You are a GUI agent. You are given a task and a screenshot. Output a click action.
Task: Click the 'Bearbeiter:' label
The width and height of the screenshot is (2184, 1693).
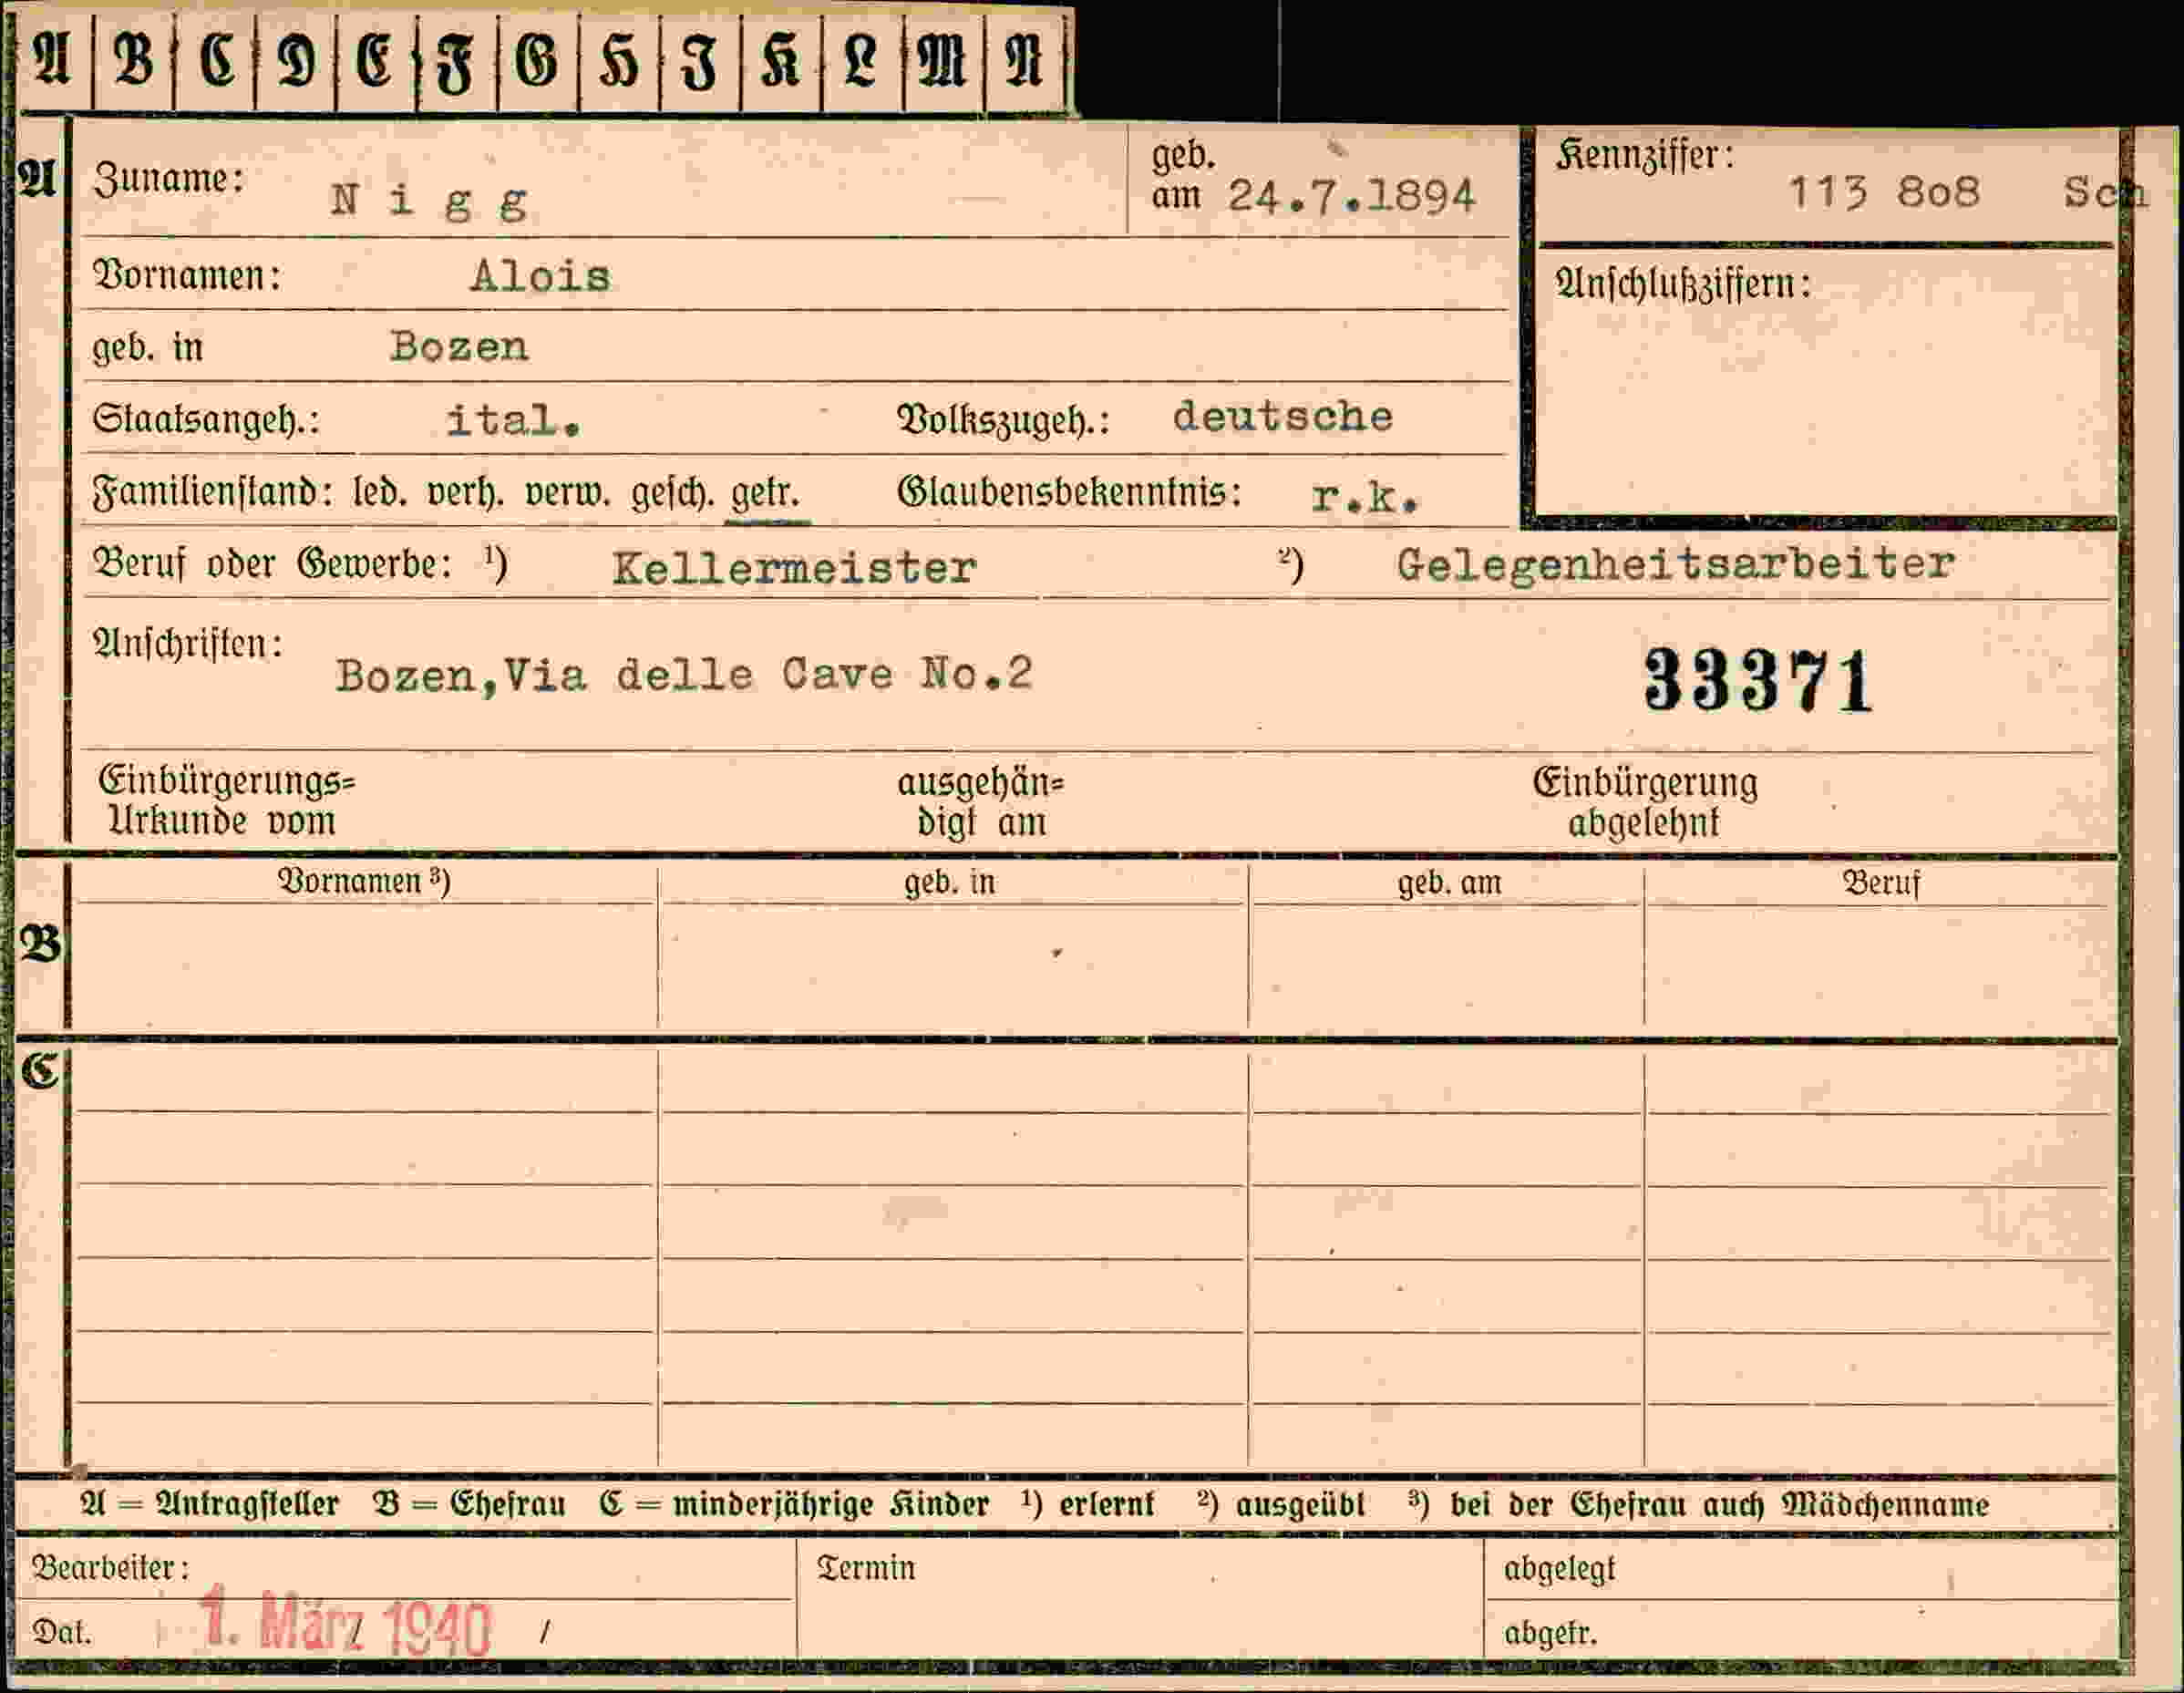coord(110,1568)
